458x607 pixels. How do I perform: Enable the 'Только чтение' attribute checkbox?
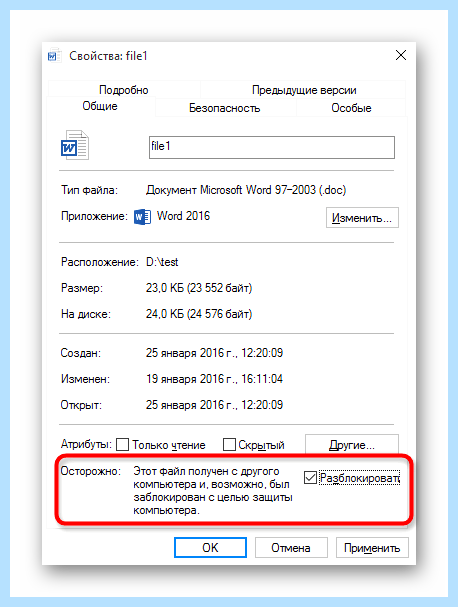click(123, 444)
